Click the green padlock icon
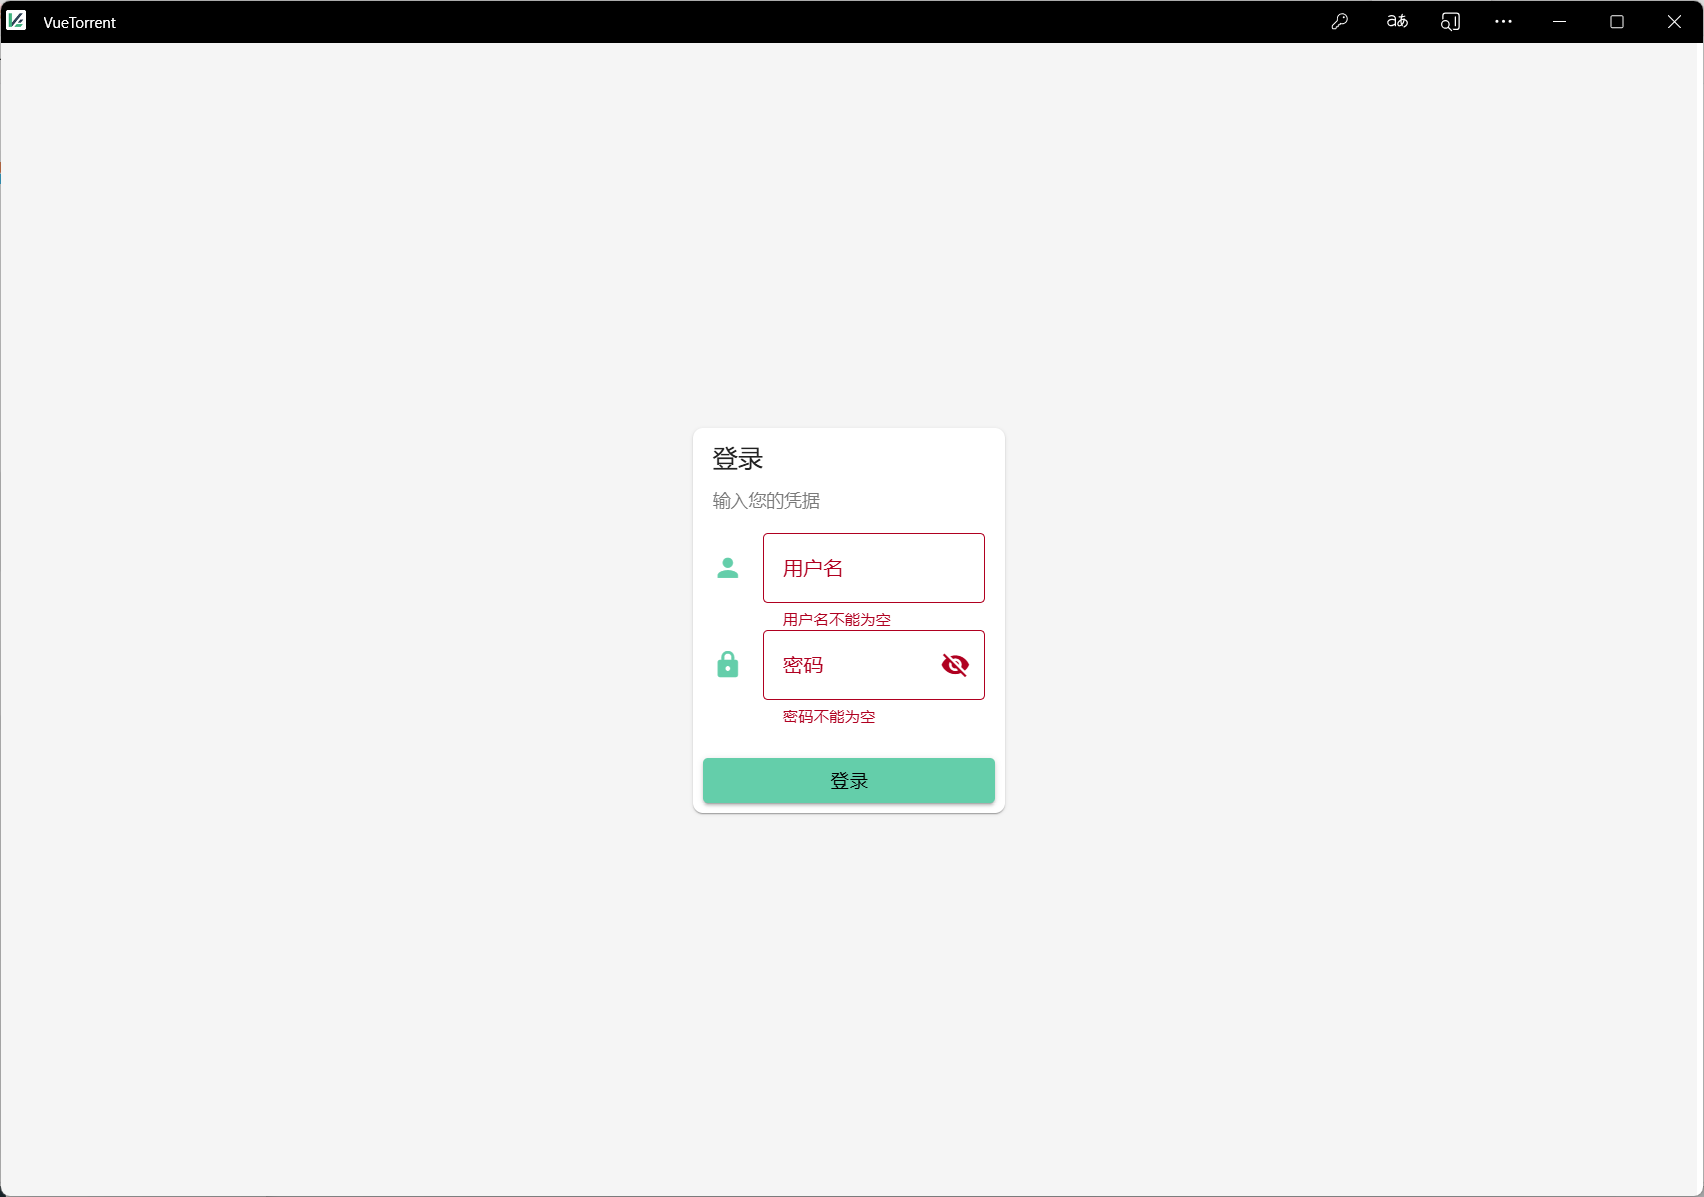The height and width of the screenshot is (1197, 1704). coord(728,665)
